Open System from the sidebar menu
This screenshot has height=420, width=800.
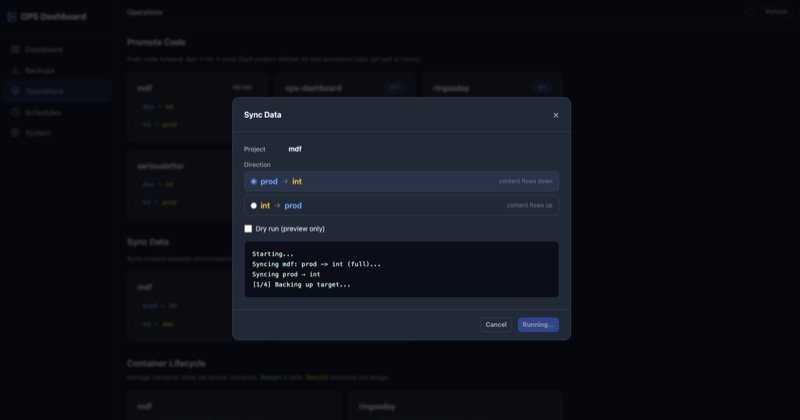click(x=56, y=133)
